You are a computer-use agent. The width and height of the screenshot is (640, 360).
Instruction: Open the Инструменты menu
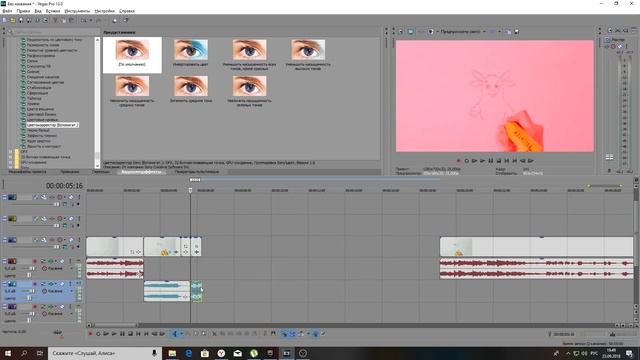[x=77, y=11]
